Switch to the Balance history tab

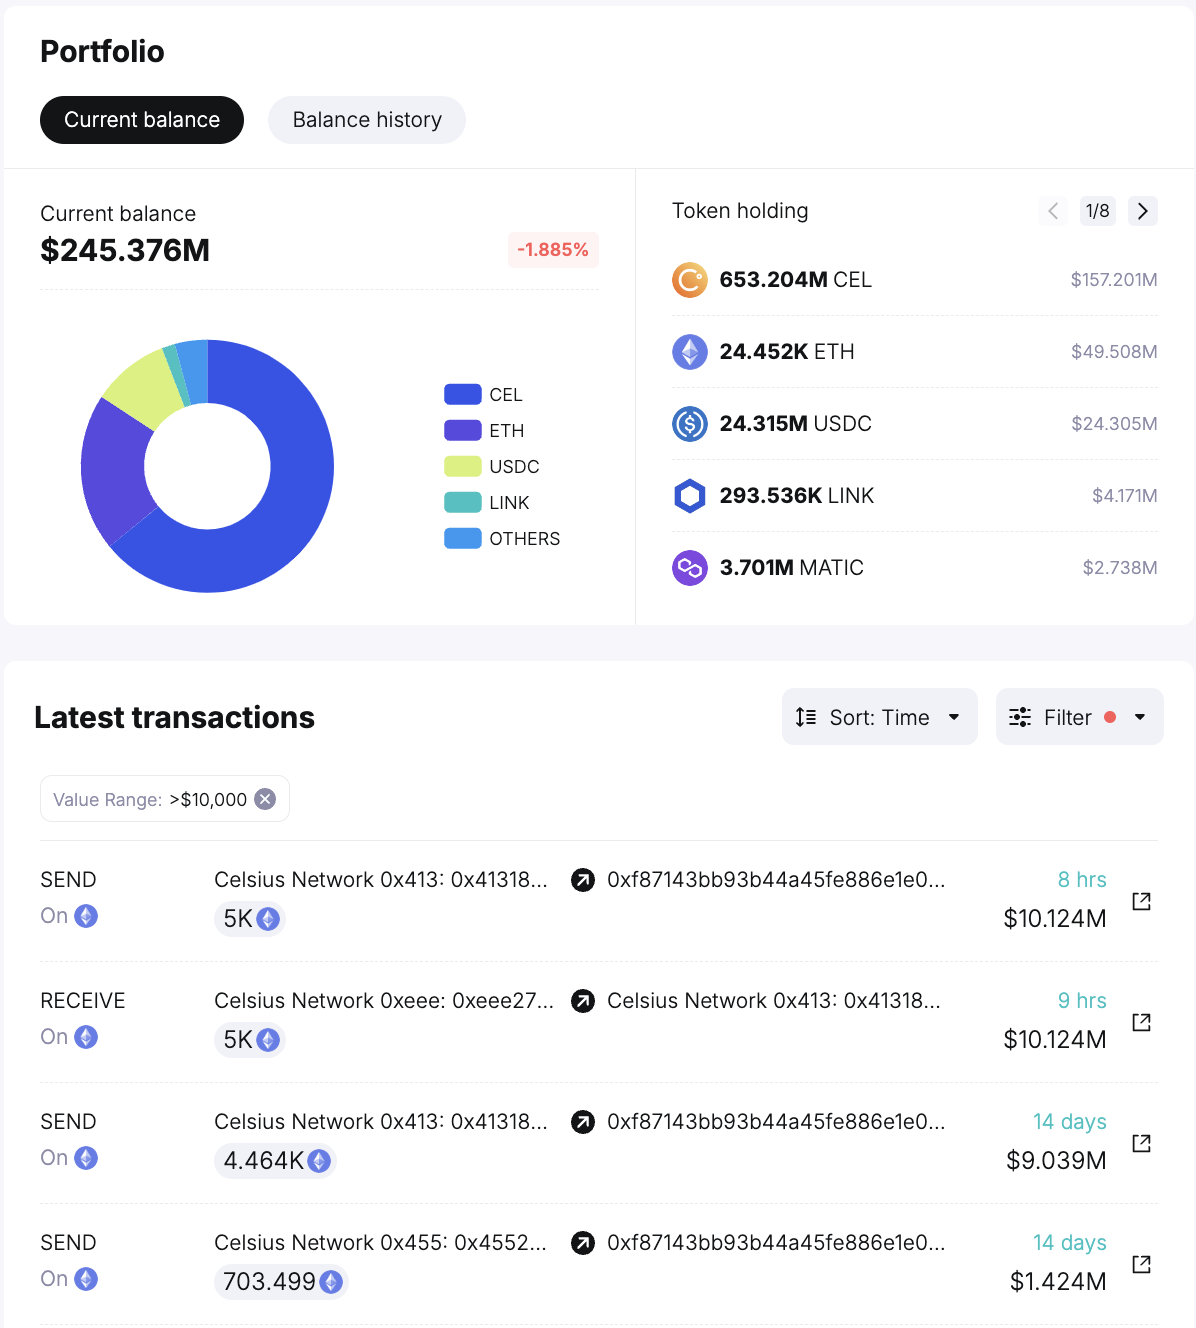tap(366, 119)
